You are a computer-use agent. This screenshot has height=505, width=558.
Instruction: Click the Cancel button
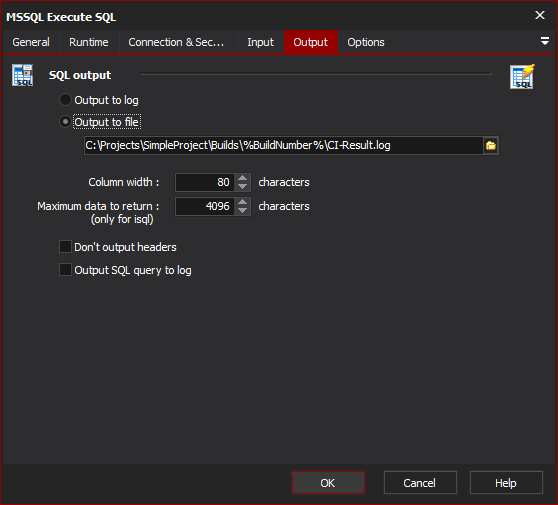(x=420, y=483)
